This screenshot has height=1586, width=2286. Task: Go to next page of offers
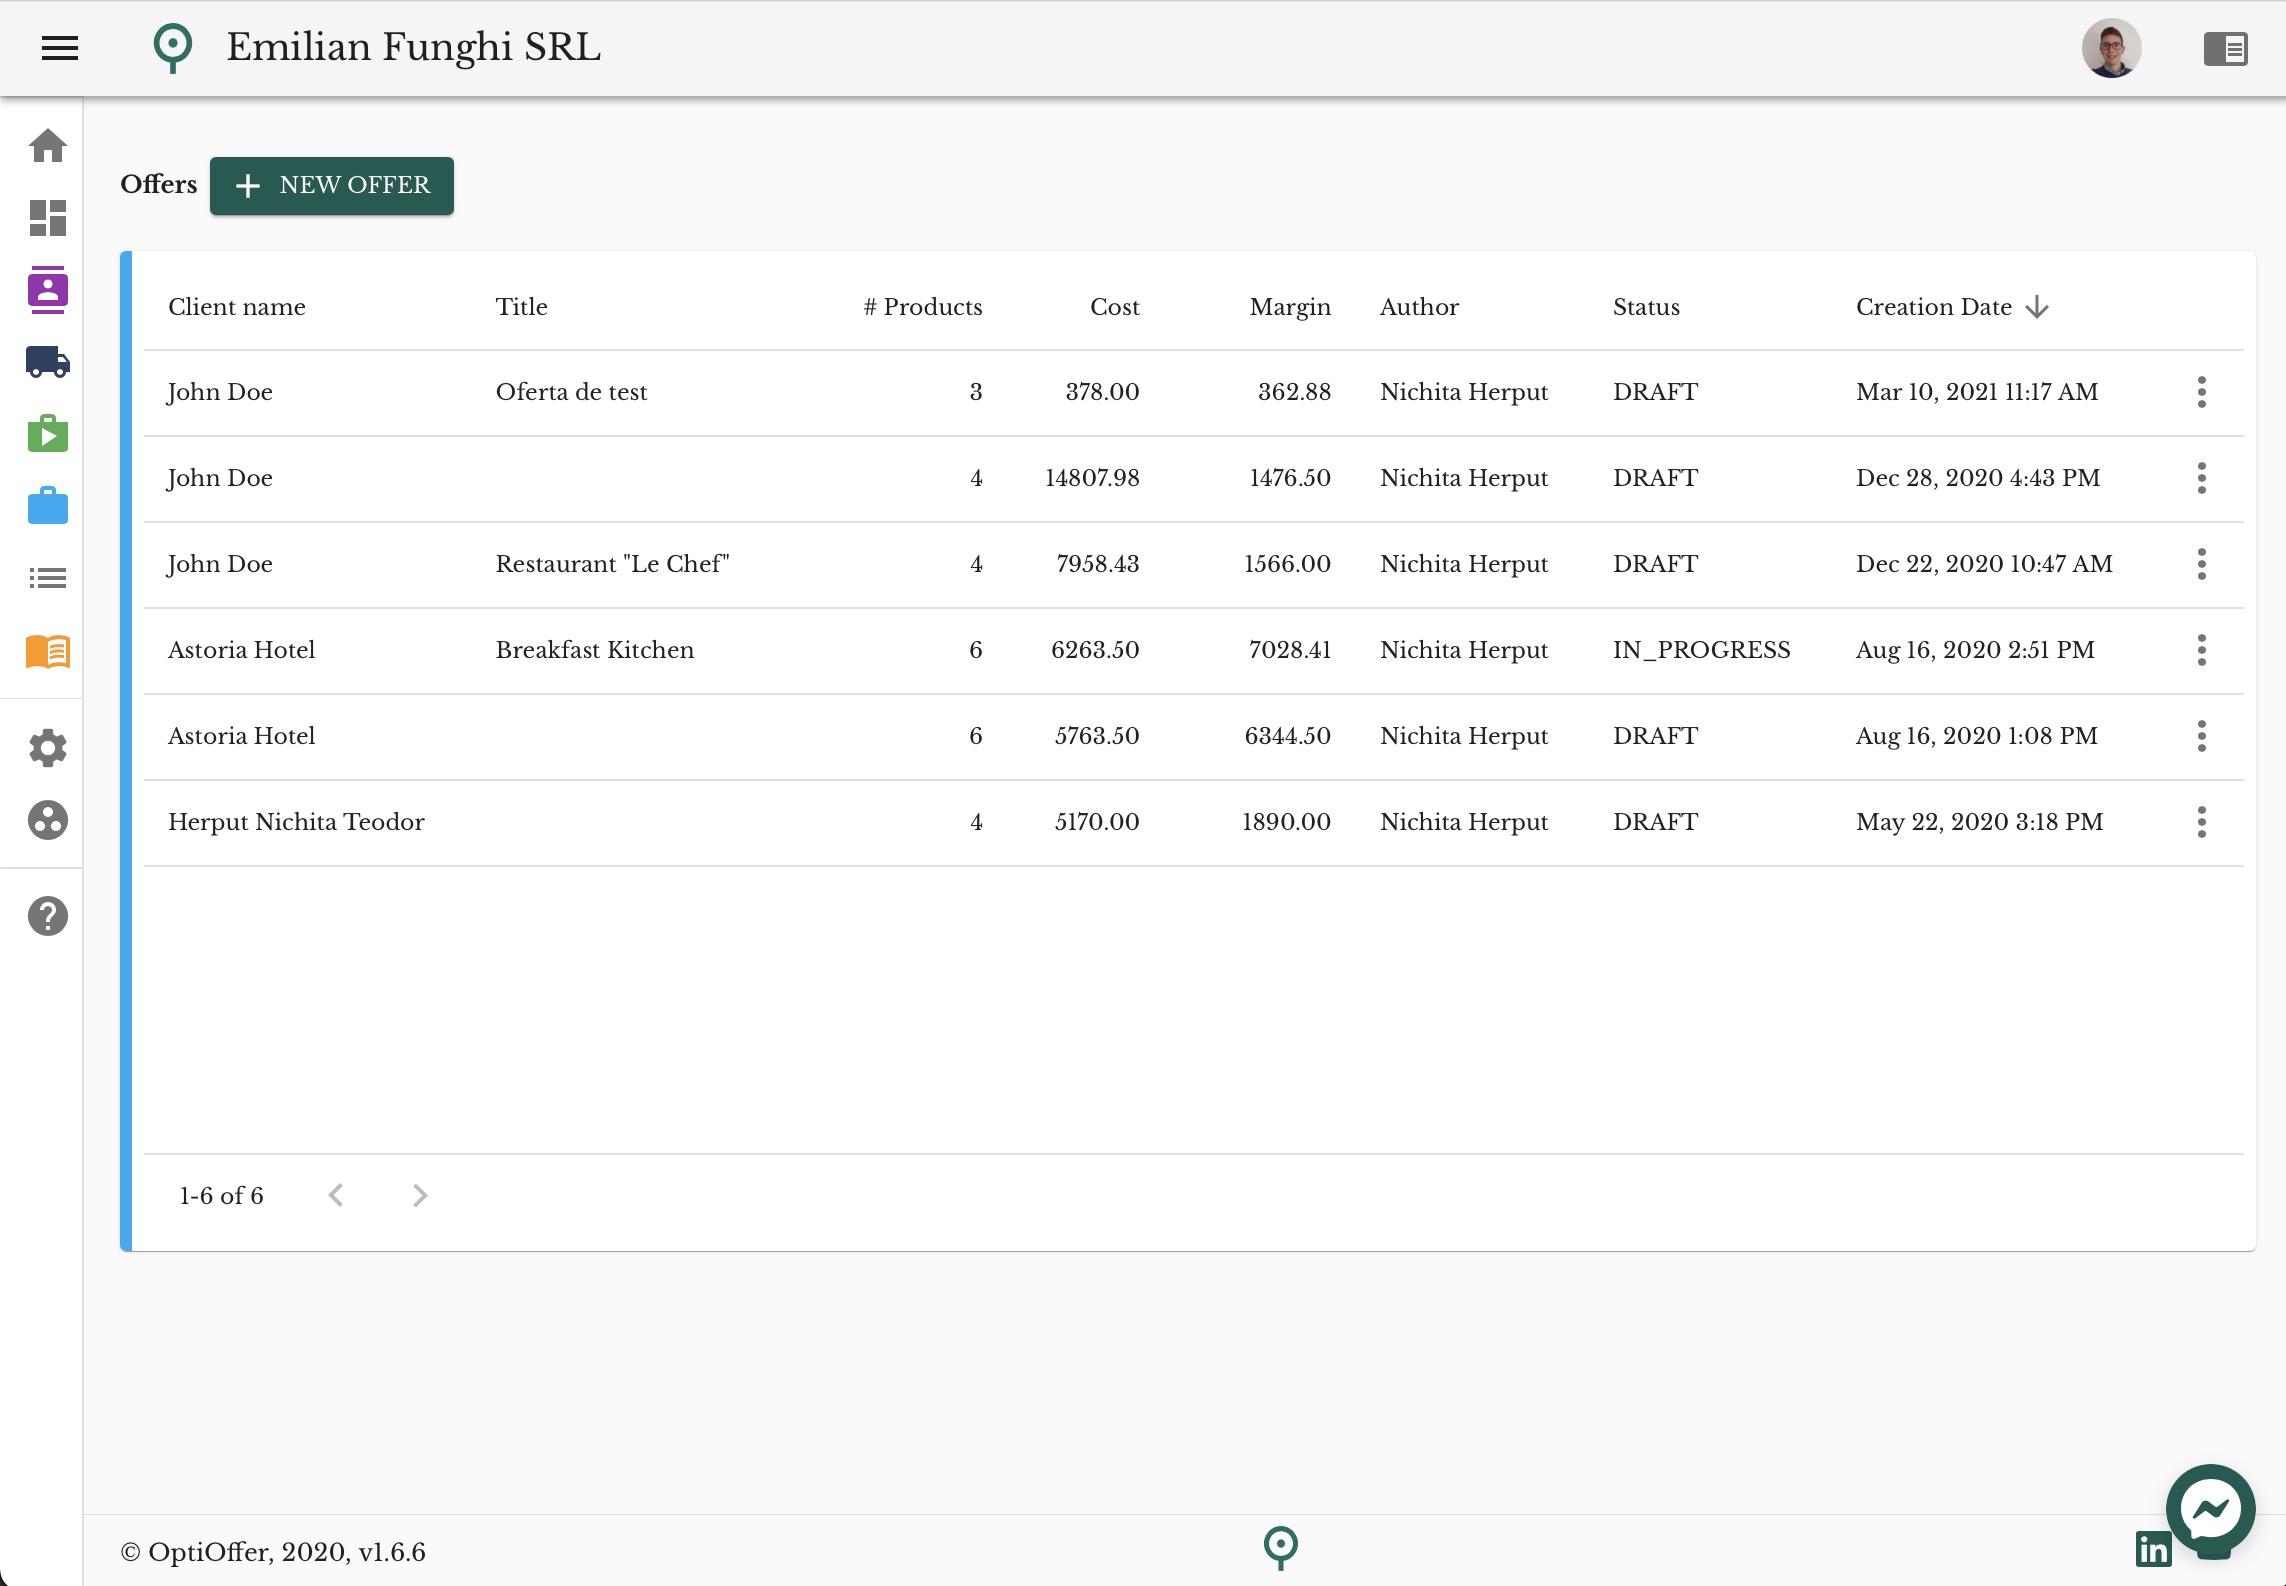(x=420, y=1196)
